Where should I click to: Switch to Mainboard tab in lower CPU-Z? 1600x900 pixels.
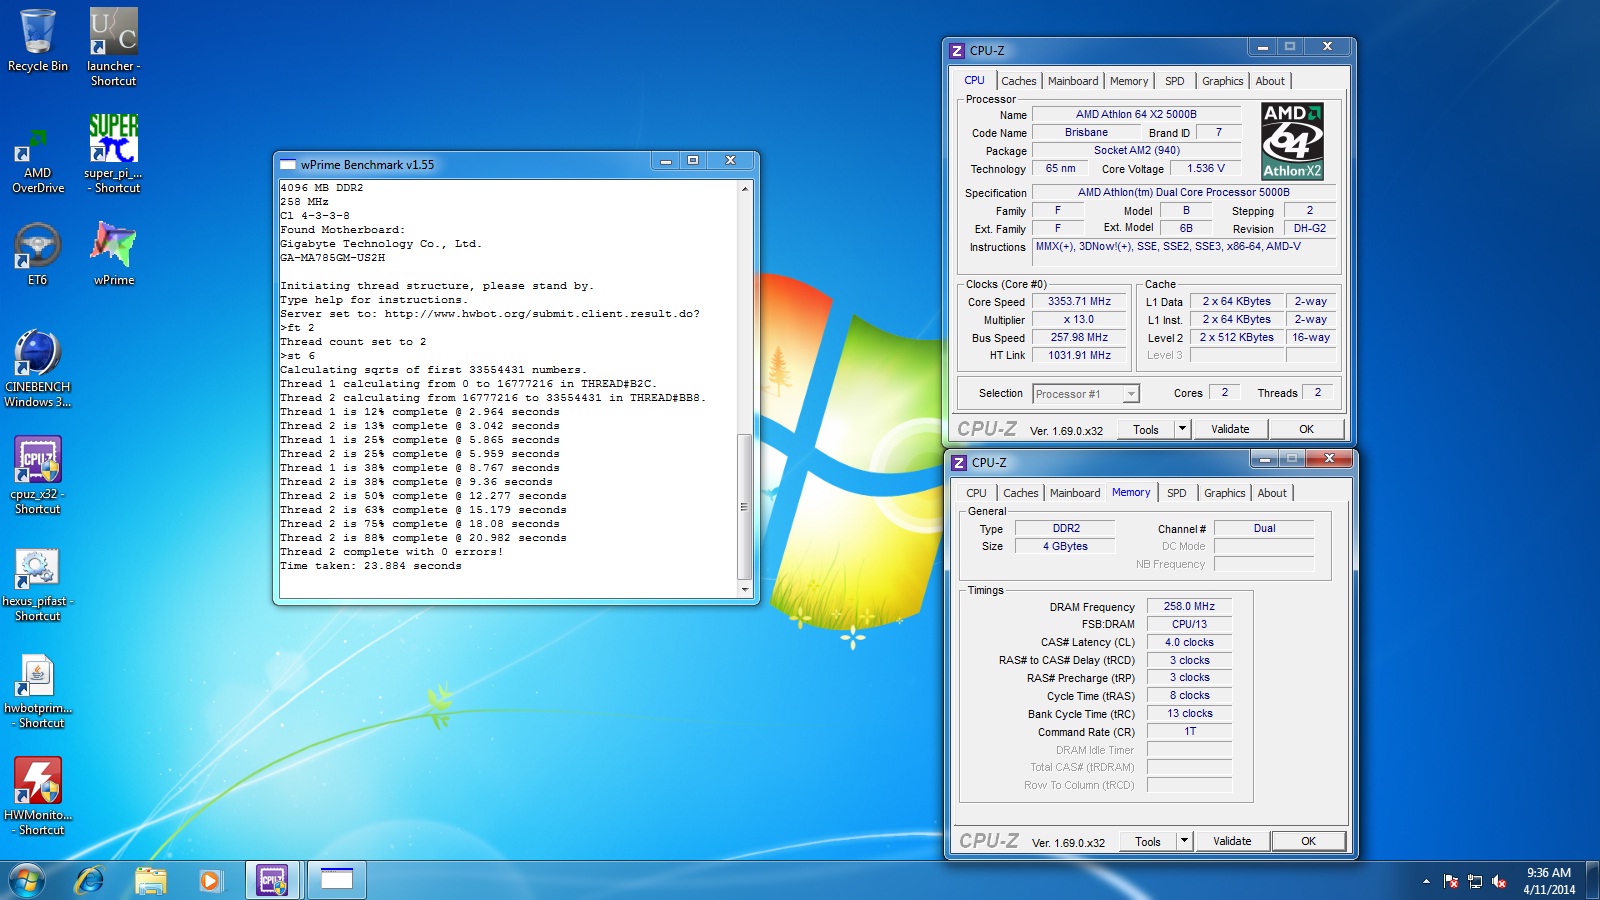pos(1075,493)
